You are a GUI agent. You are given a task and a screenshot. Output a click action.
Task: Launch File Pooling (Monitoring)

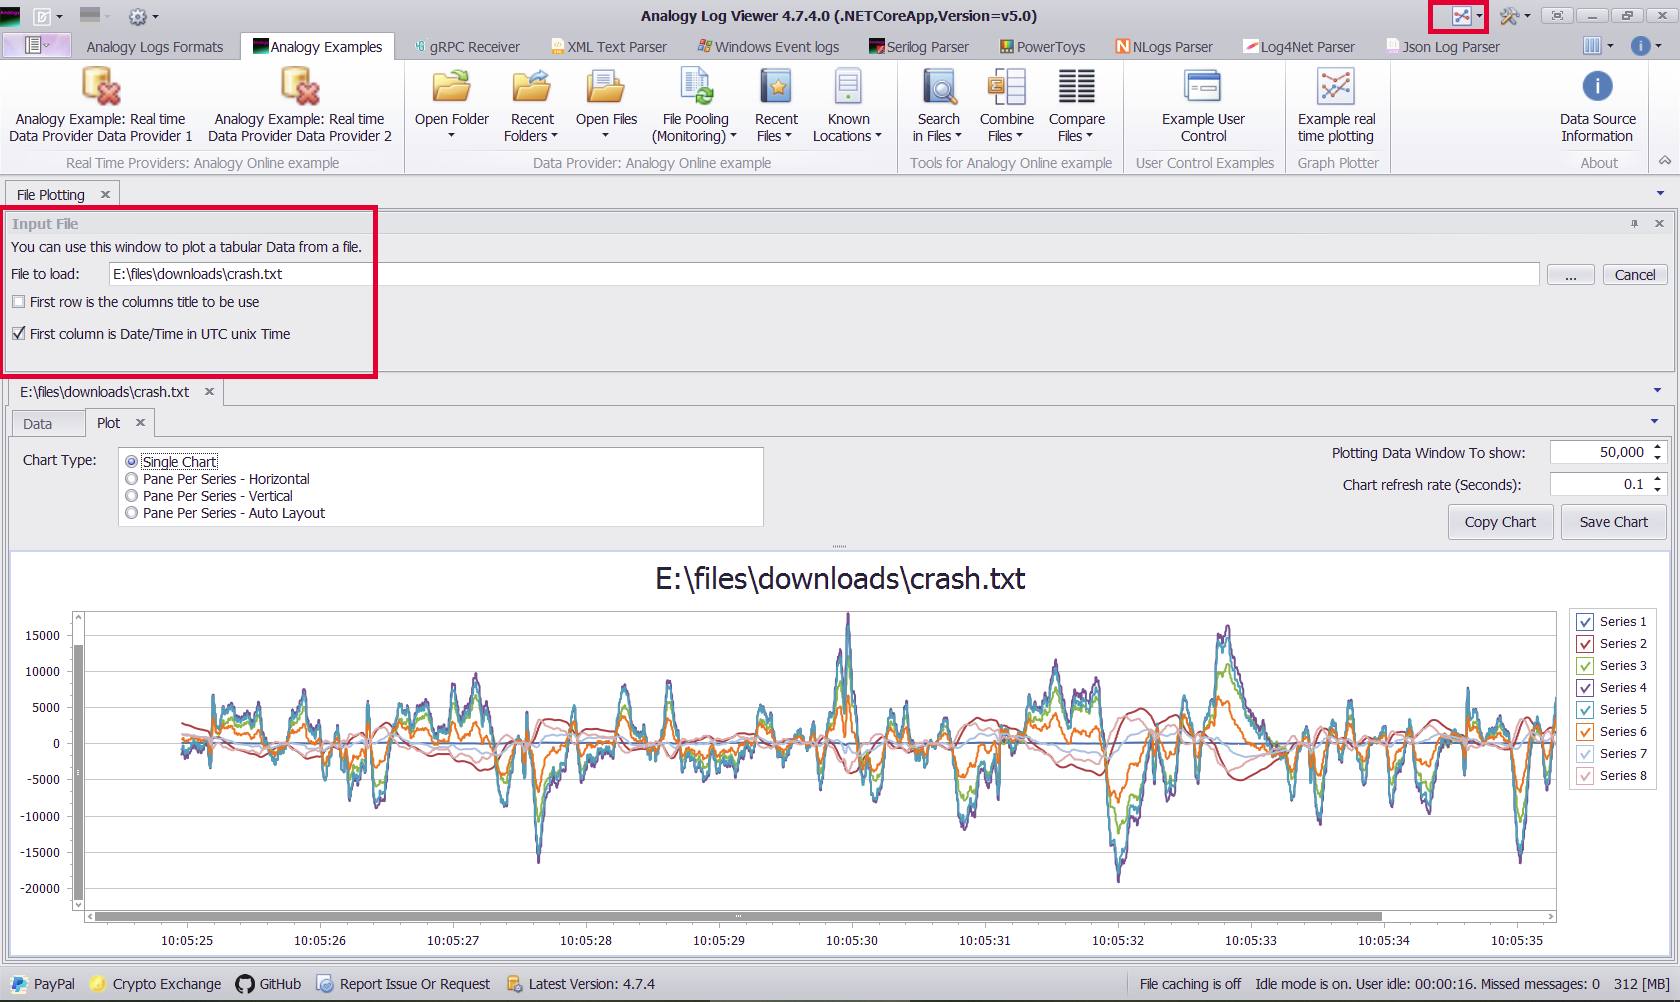(695, 105)
